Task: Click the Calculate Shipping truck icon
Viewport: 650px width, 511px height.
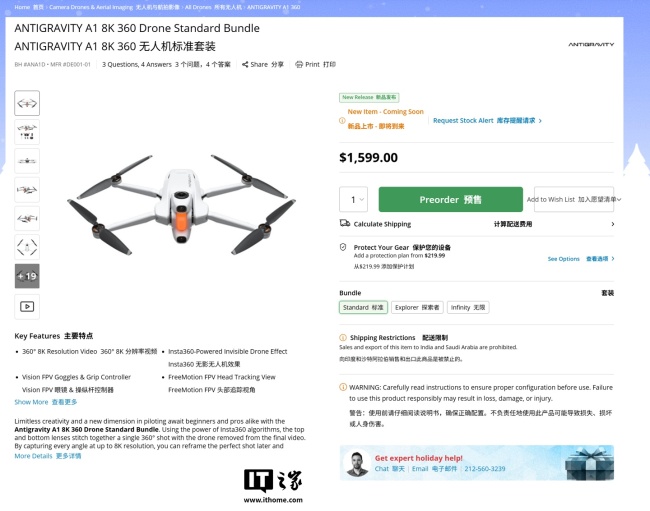Action: (345, 224)
